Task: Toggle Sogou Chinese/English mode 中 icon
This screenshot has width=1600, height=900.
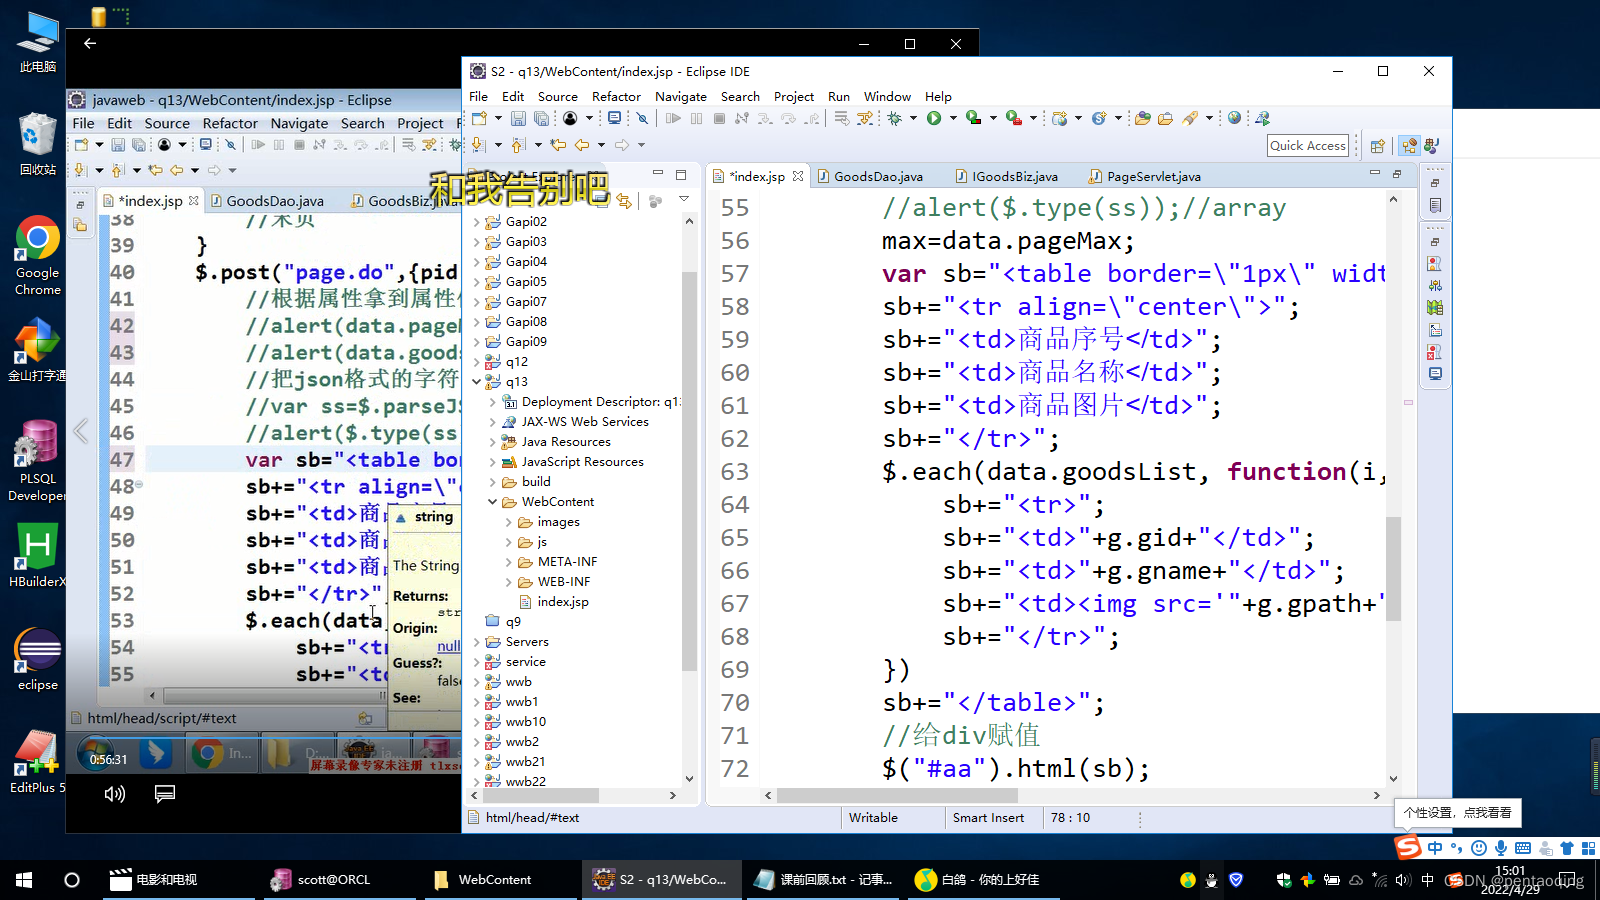Action: tap(1435, 848)
